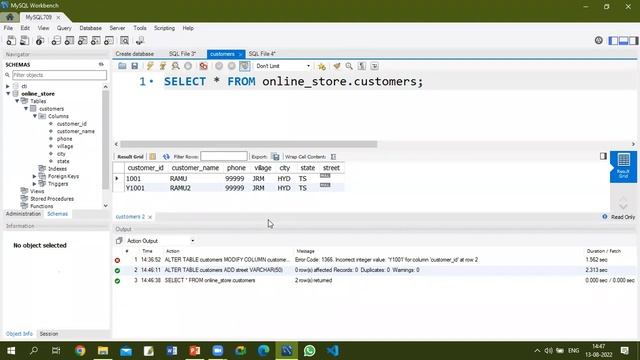The height and width of the screenshot is (360, 640).
Task: Click the beautify query broom icon
Action: (x=337, y=66)
